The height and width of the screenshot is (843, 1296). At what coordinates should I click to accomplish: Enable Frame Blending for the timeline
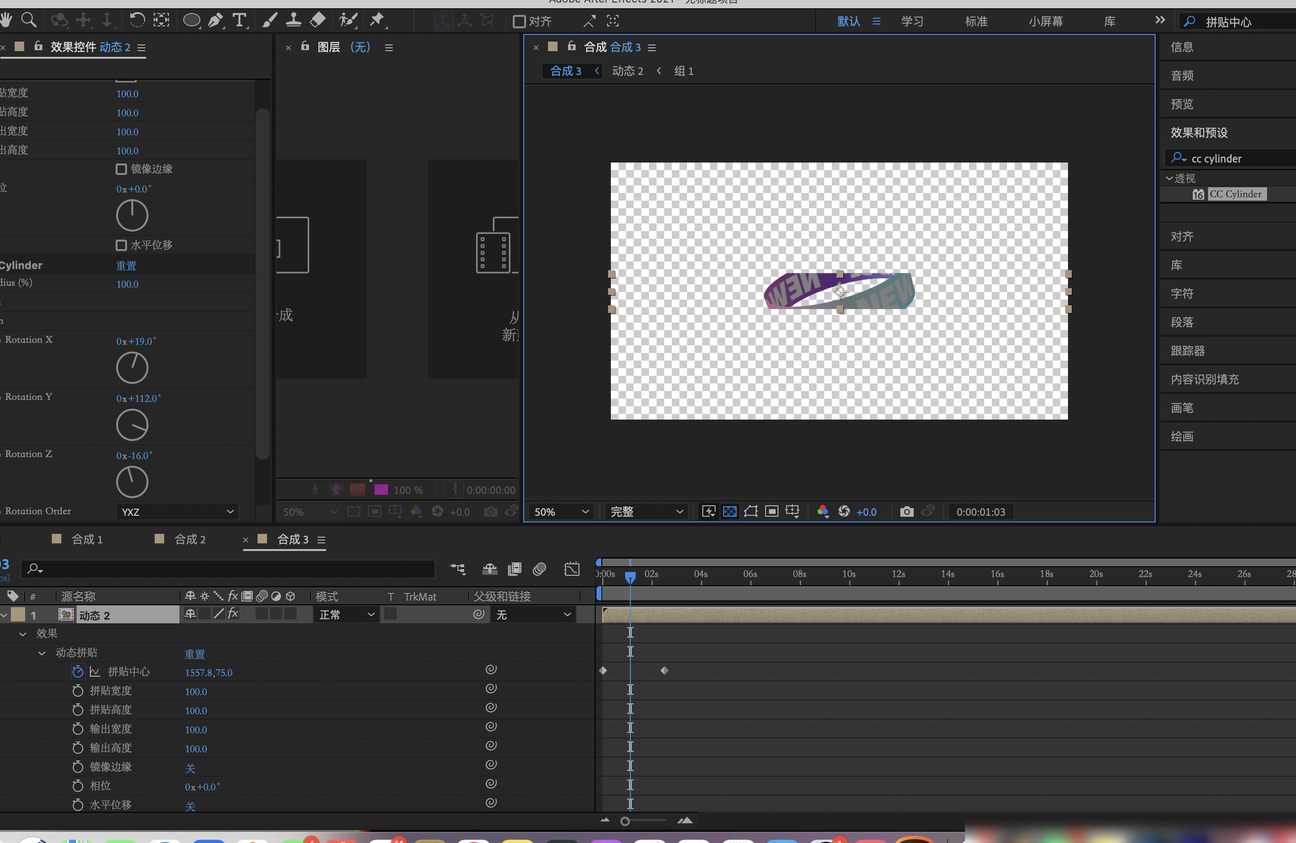pos(515,569)
